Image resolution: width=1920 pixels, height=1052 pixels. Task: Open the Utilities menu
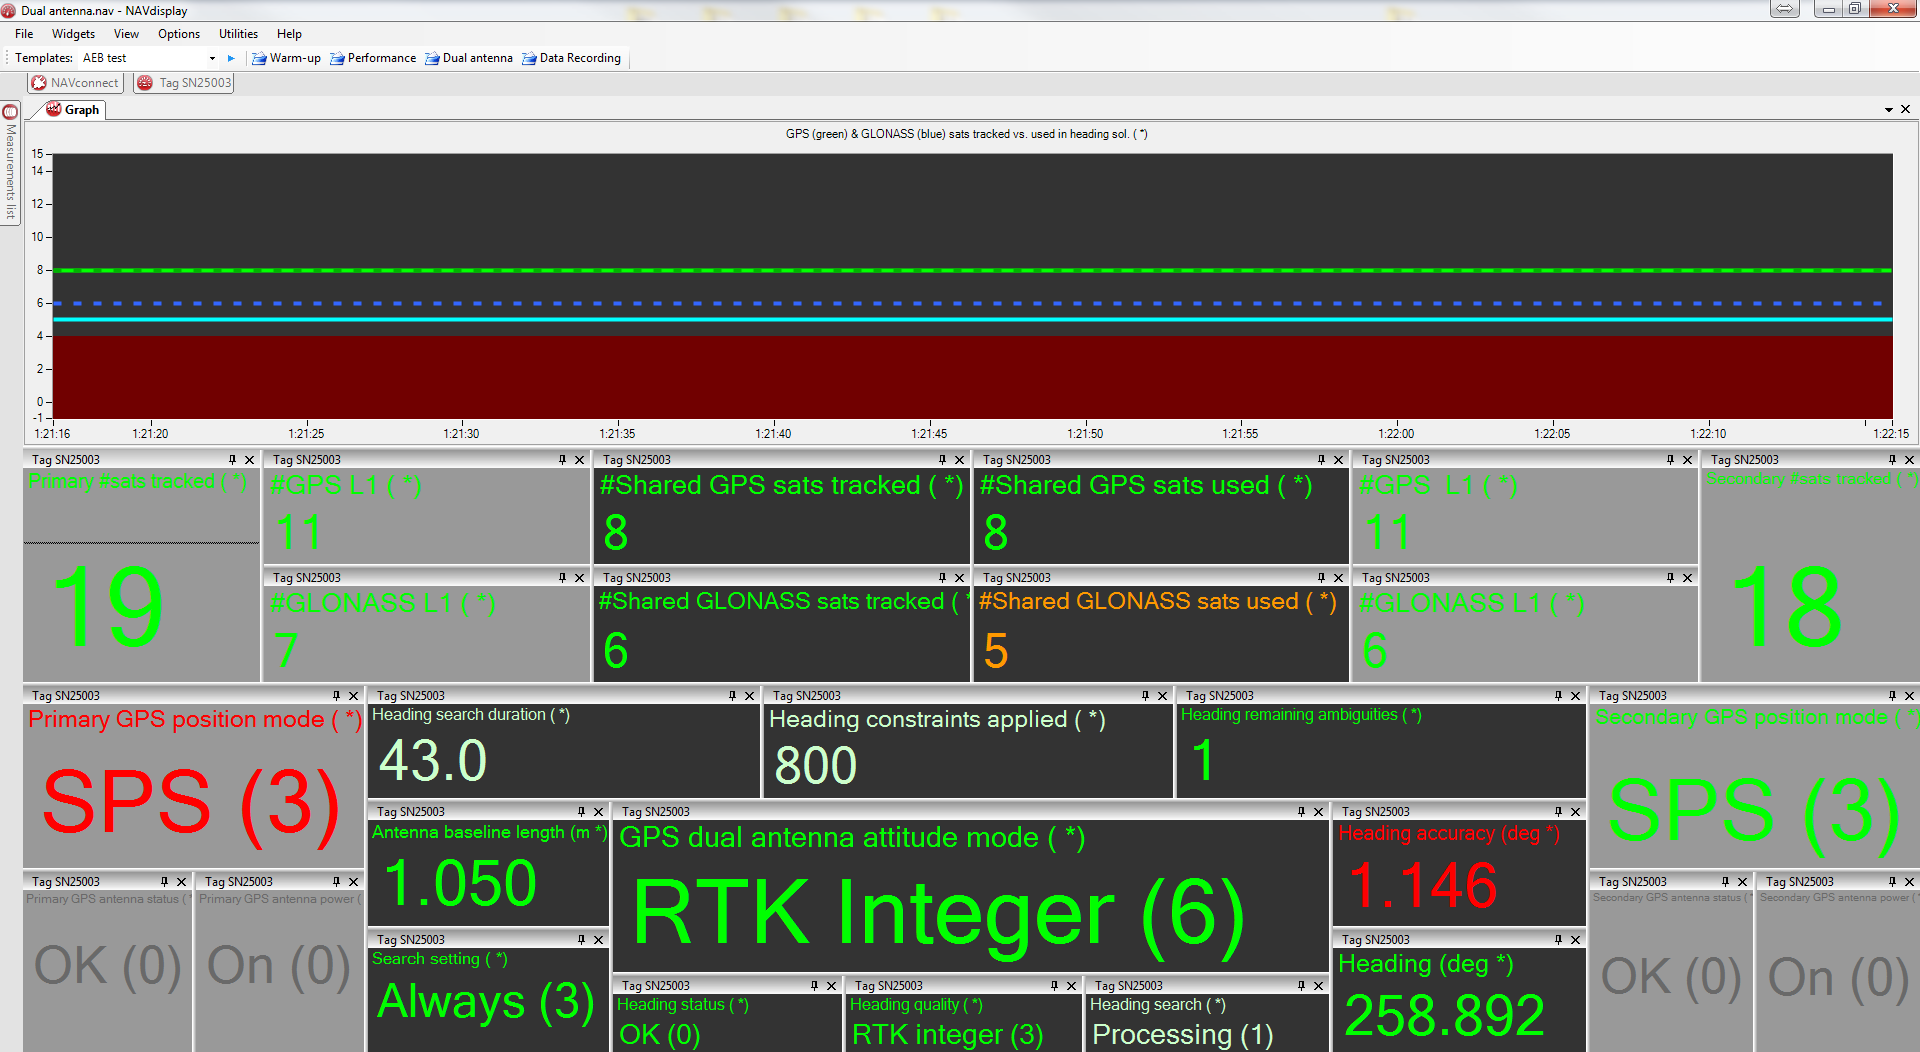click(238, 34)
